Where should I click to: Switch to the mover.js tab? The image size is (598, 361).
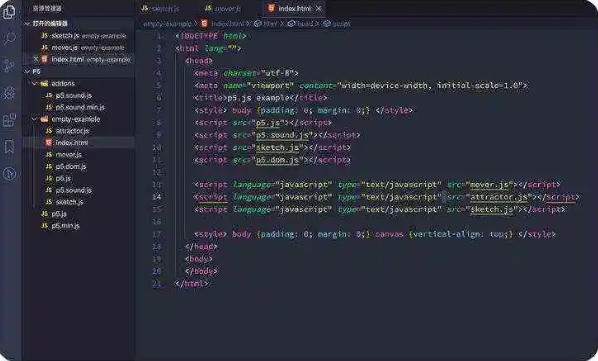click(223, 8)
